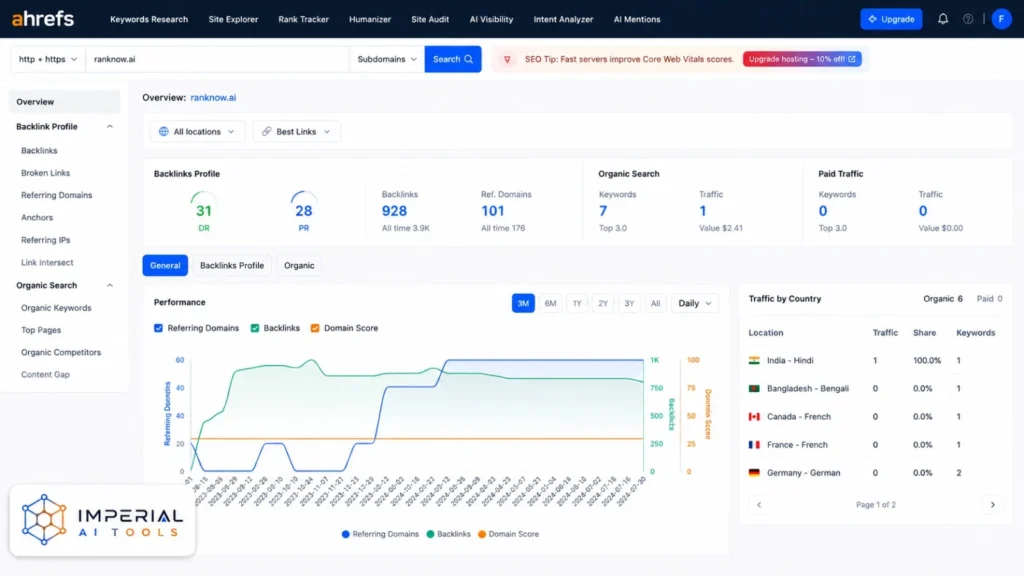The image size is (1024, 576).
Task: Open Top Pages in the sidebar
Action: (40, 330)
